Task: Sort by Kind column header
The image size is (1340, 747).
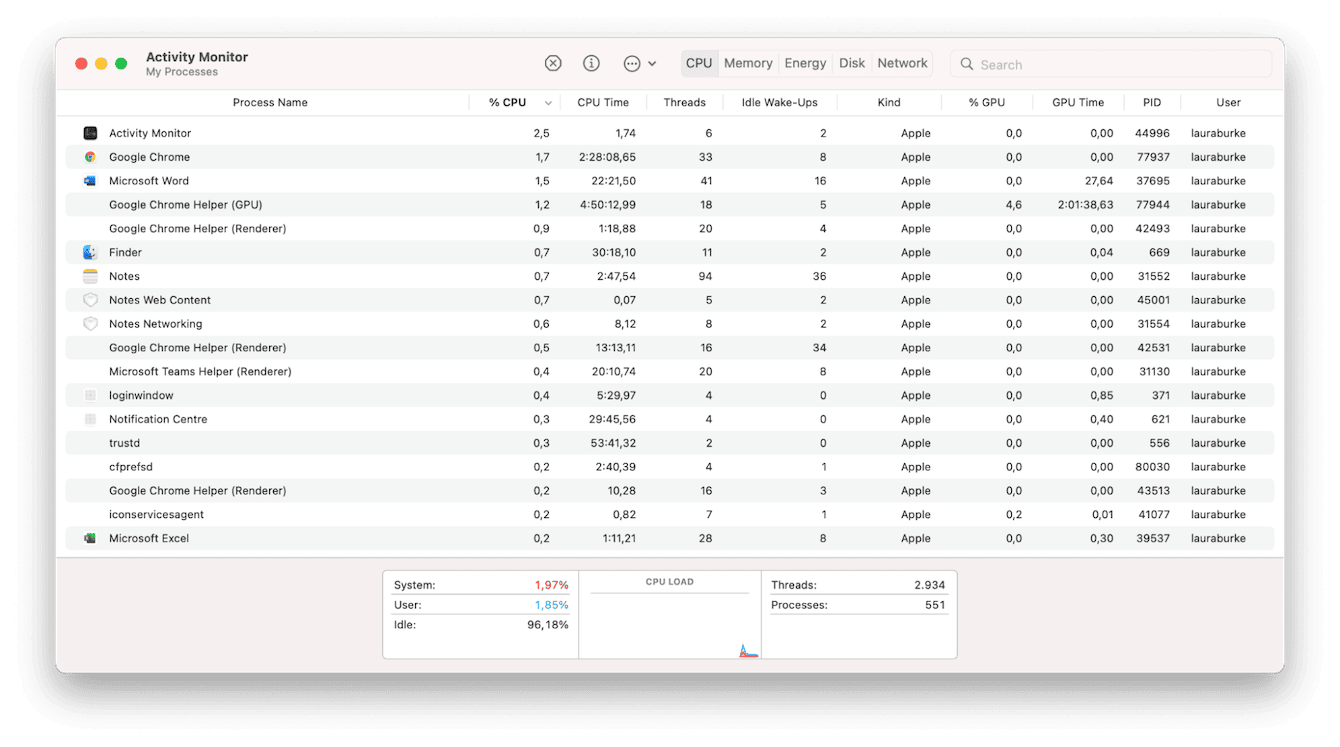Action: (889, 102)
